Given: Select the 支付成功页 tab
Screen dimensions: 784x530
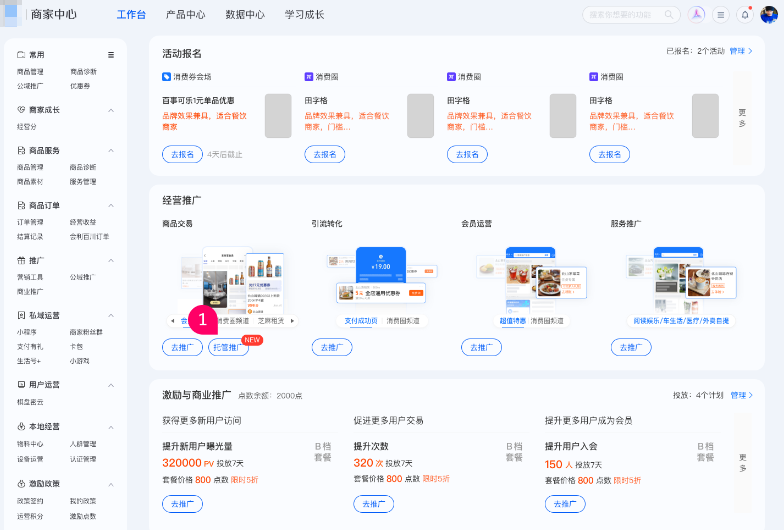Looking at the screenshot, I should point(360,321).
